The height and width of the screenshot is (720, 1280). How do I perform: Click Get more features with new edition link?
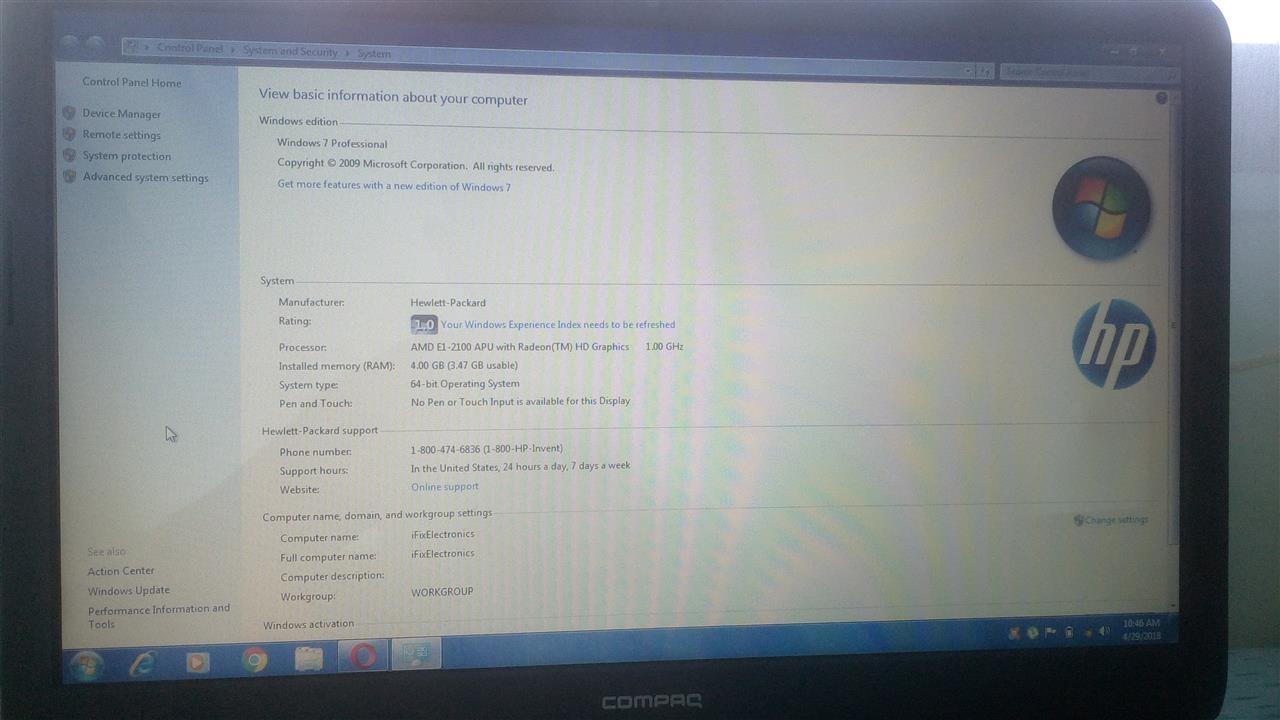394,186
